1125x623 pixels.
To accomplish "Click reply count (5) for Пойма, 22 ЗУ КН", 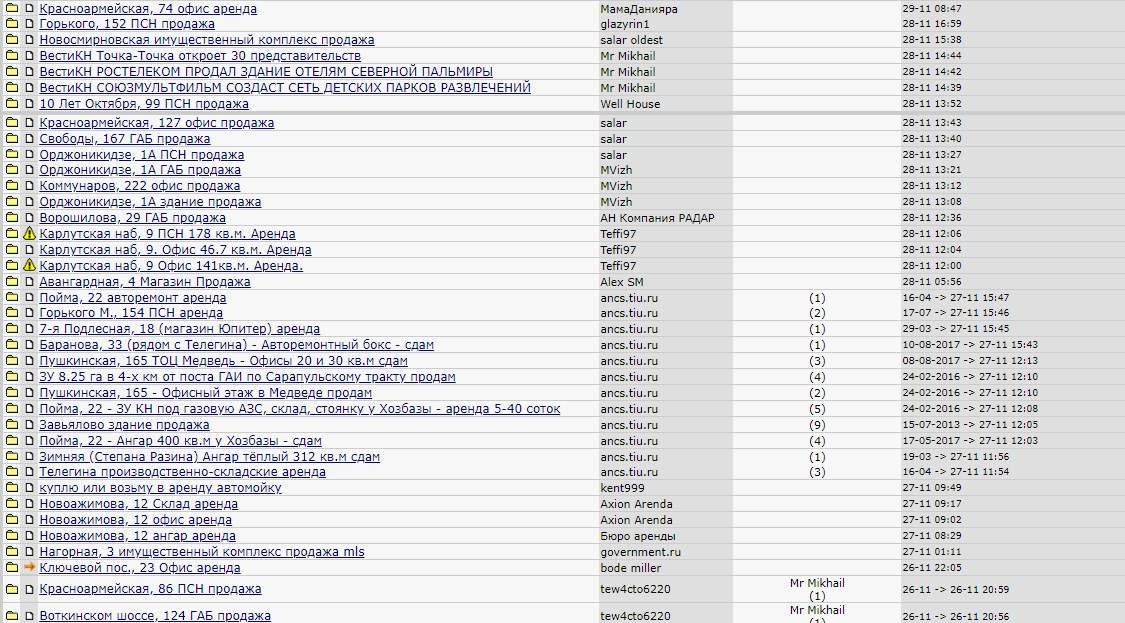I will (817, 408).
